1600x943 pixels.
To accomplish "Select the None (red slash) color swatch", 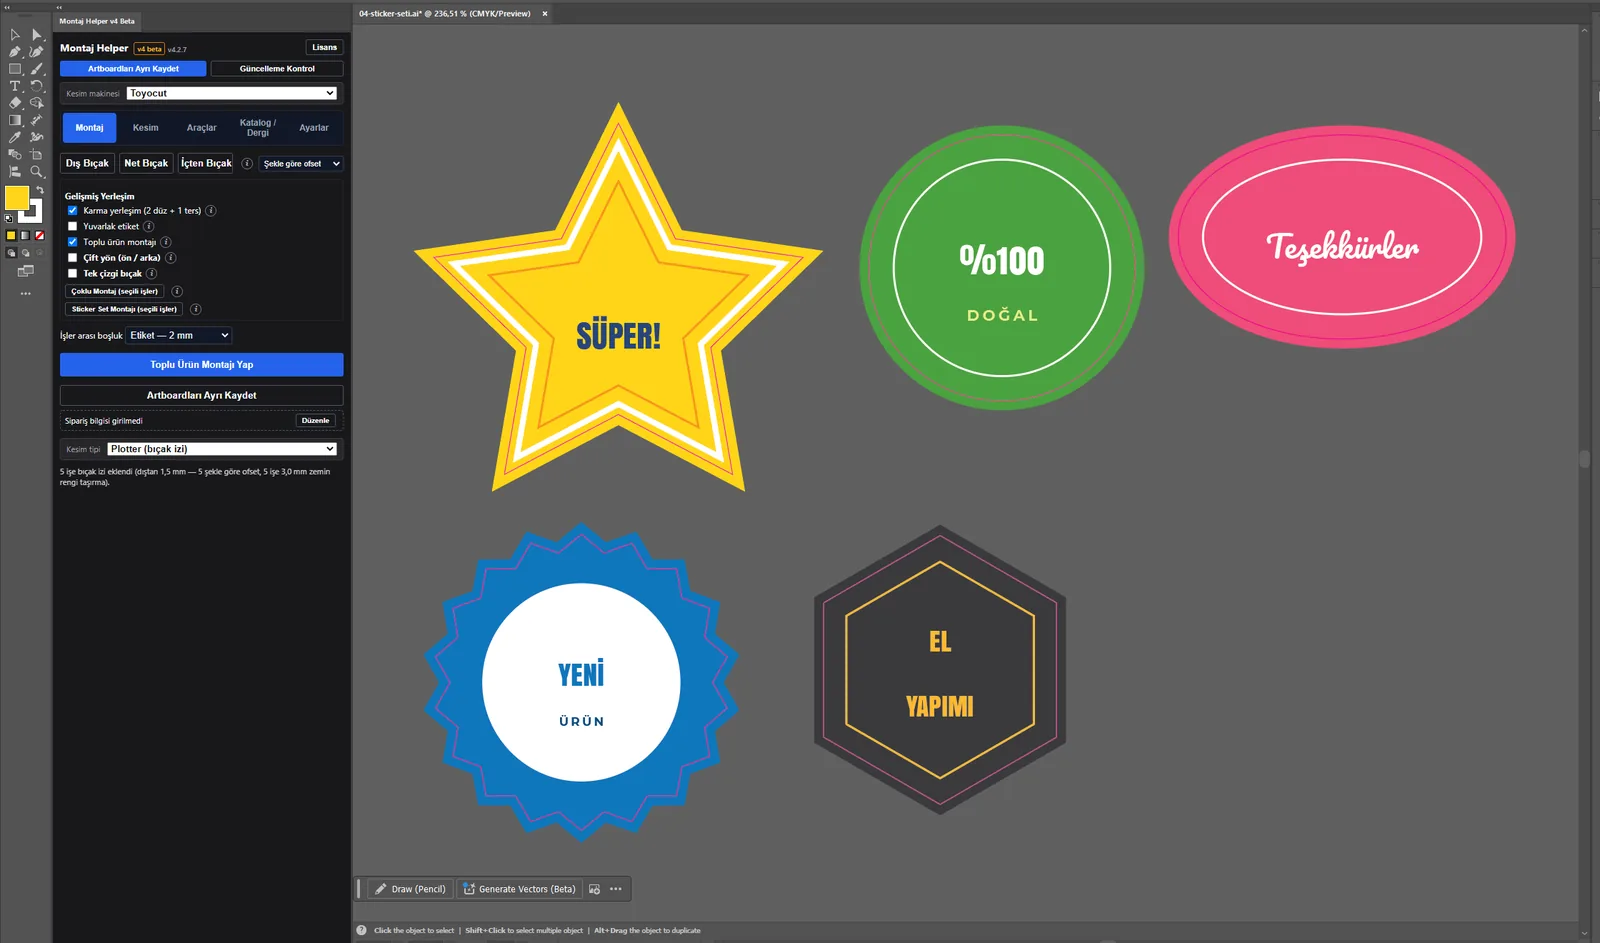I will click(40, 236).
